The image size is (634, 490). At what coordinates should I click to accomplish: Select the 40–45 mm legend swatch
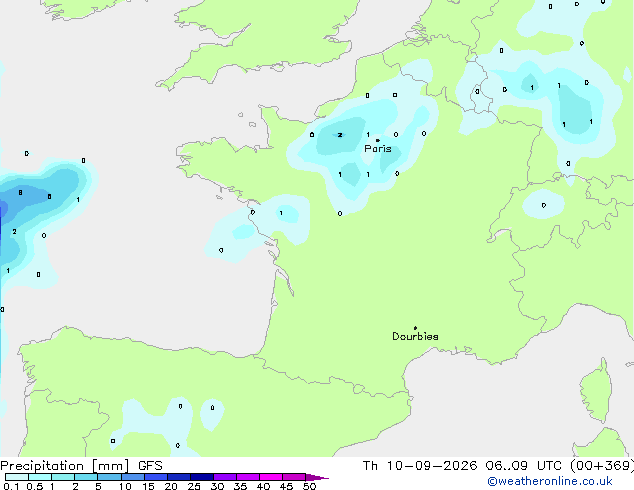[x=271, y=477]
